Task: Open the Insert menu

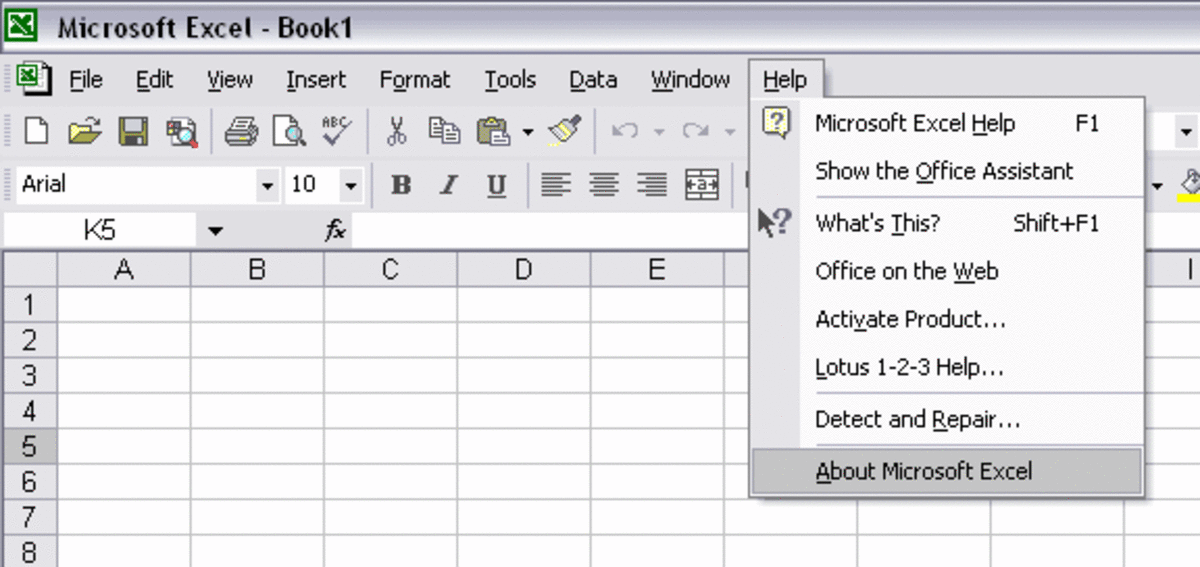Action: pos(315,79)
